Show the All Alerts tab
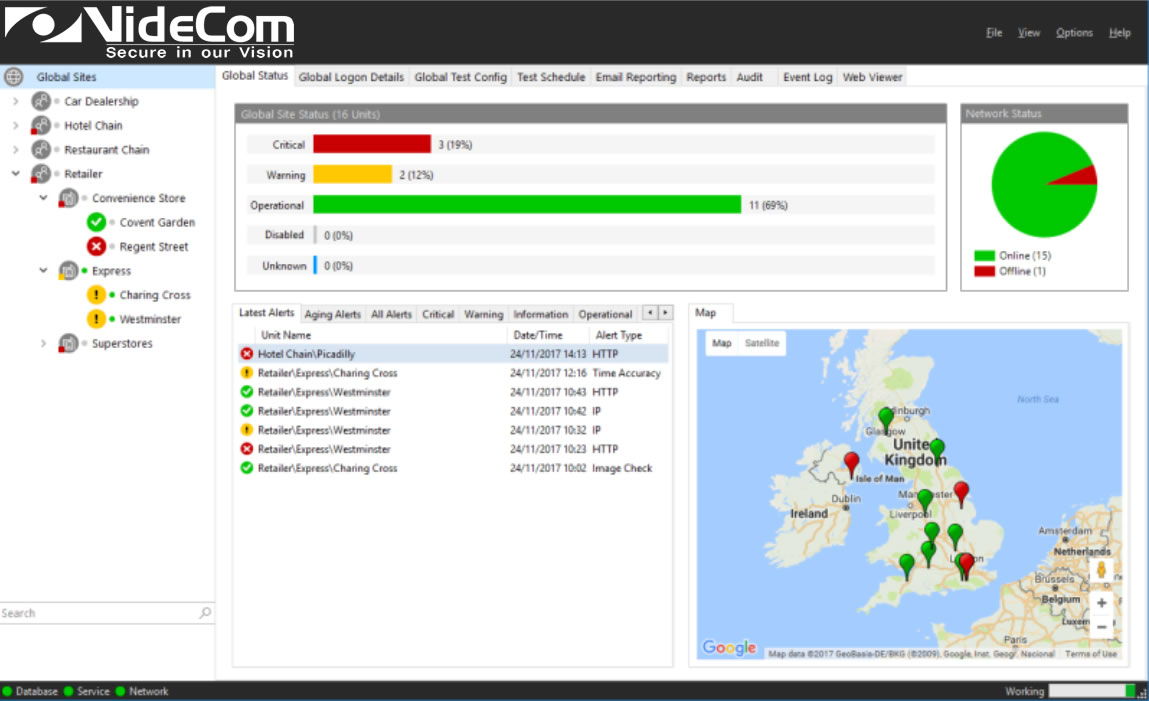 tap(391, 314)
